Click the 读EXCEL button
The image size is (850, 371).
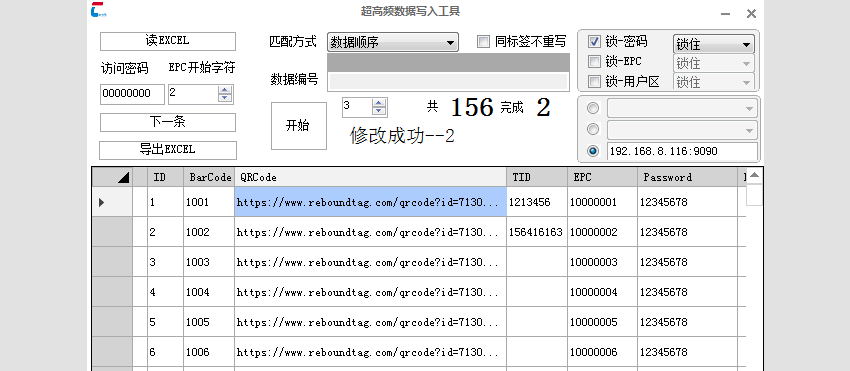[x=168, y=41]
